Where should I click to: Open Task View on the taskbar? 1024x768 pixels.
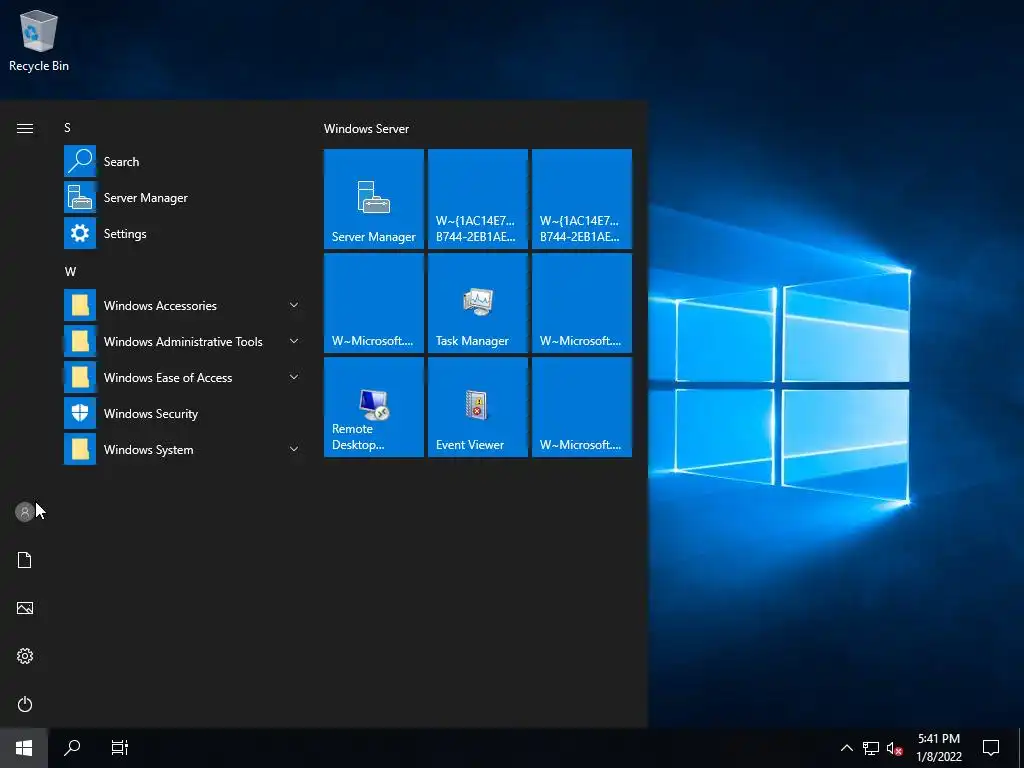click(120, 748)
